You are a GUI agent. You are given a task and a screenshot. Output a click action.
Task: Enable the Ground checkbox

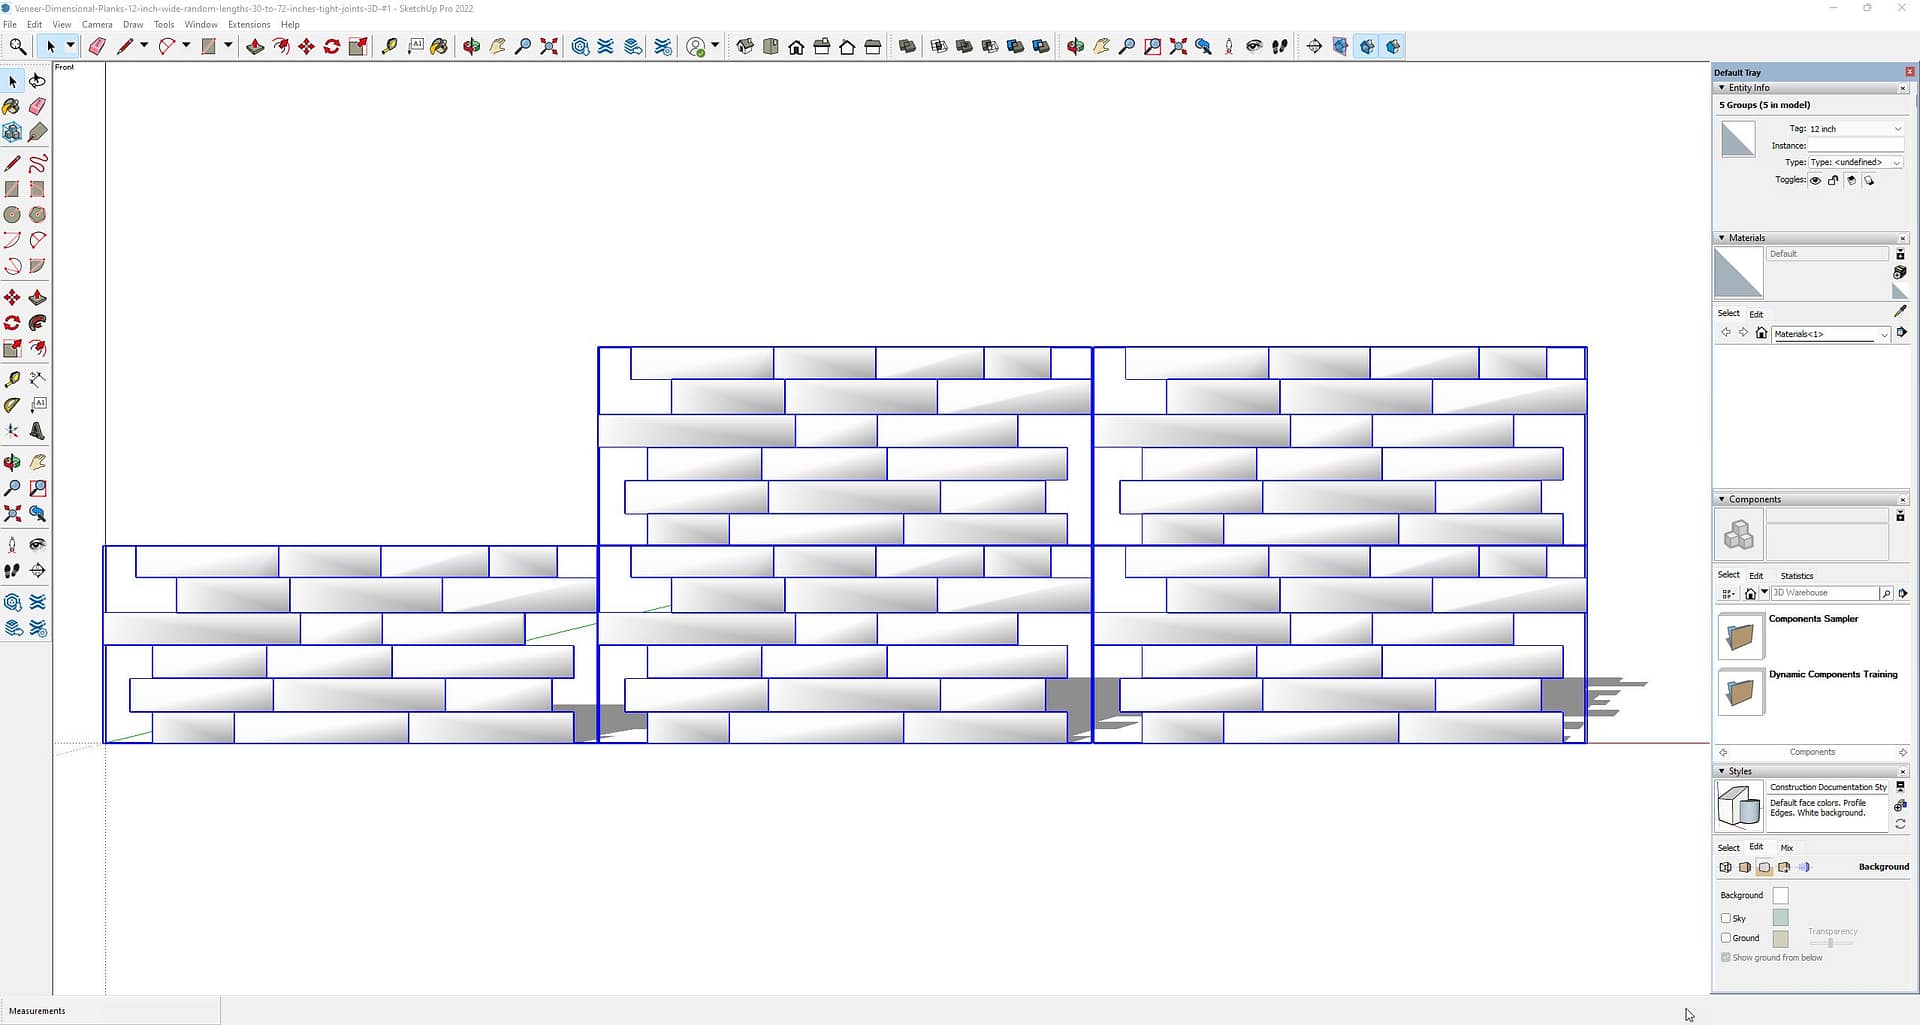tap(1725, 938)
